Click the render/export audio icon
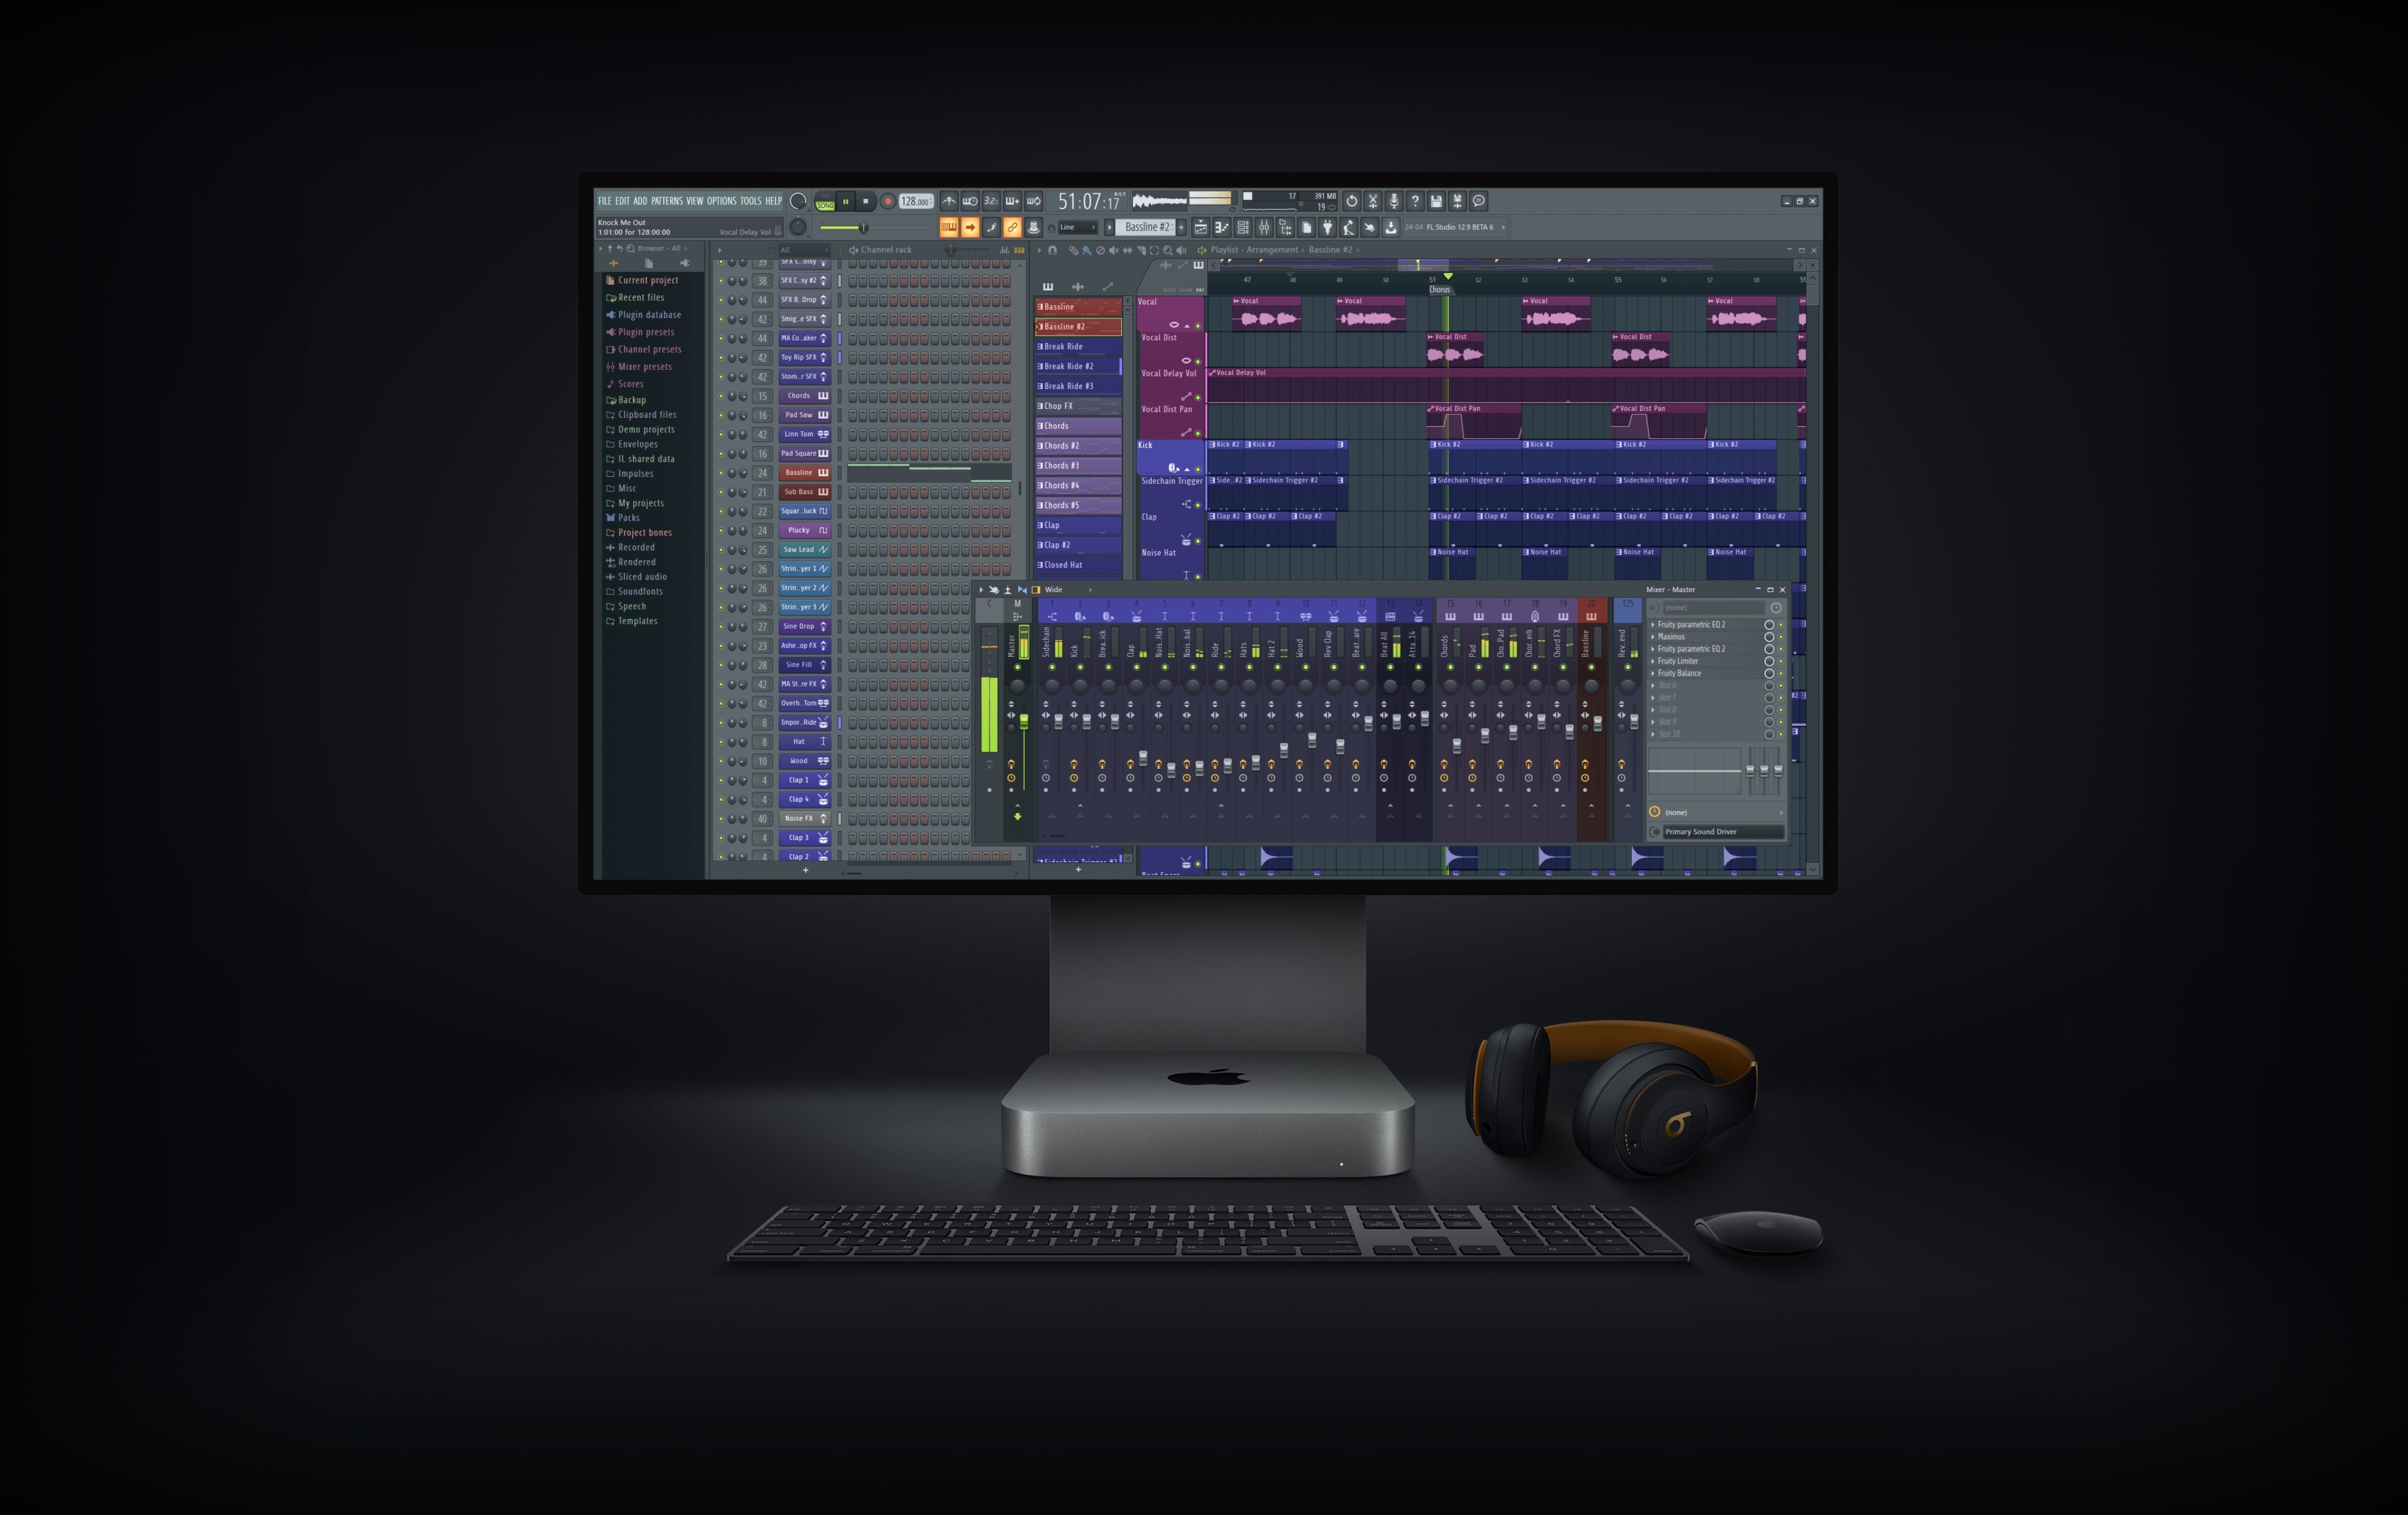2408x1515 pixels. coord(1457,201)
